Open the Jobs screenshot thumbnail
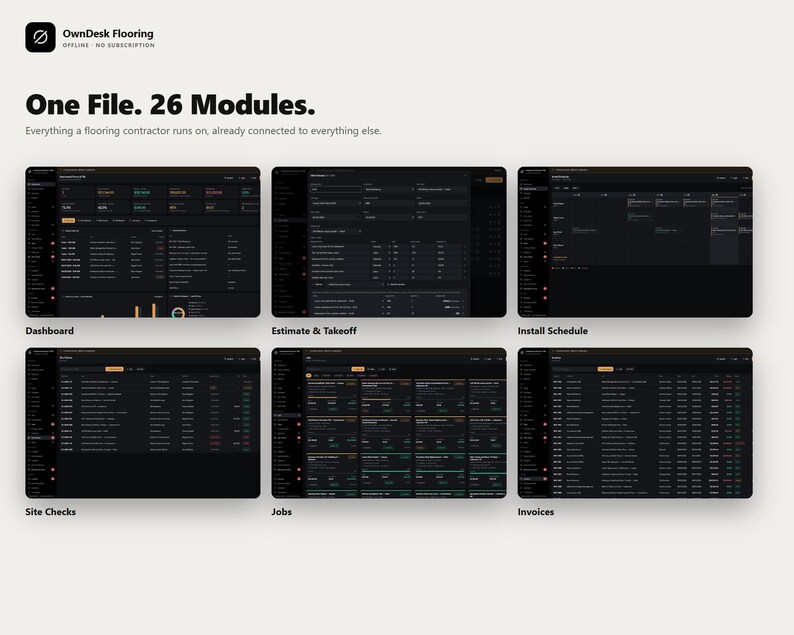The width and height of the screenshot is (794, 635). (389, 423)
